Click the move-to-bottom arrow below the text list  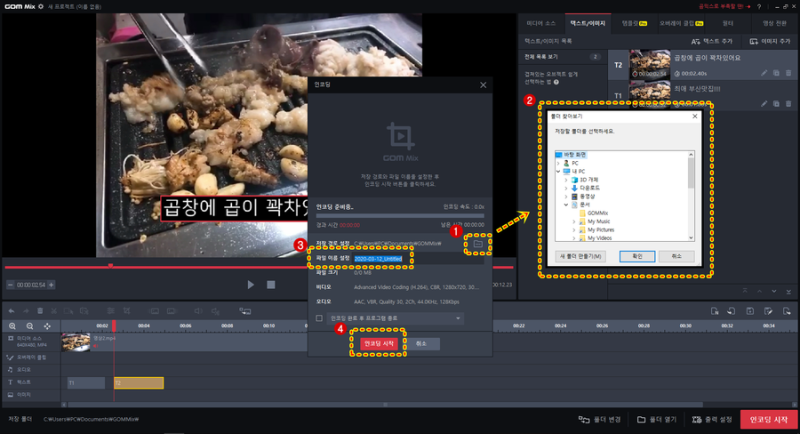coord(789,292)
